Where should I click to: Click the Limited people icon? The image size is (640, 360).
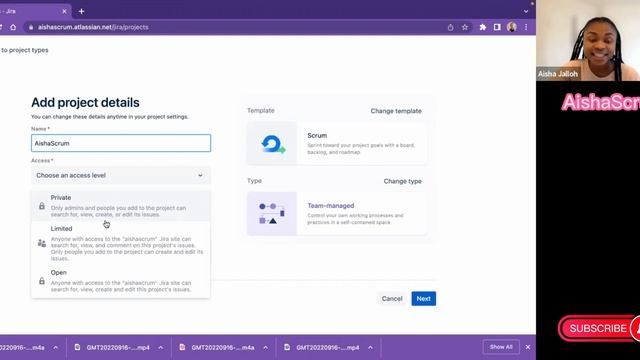[42, 243]
